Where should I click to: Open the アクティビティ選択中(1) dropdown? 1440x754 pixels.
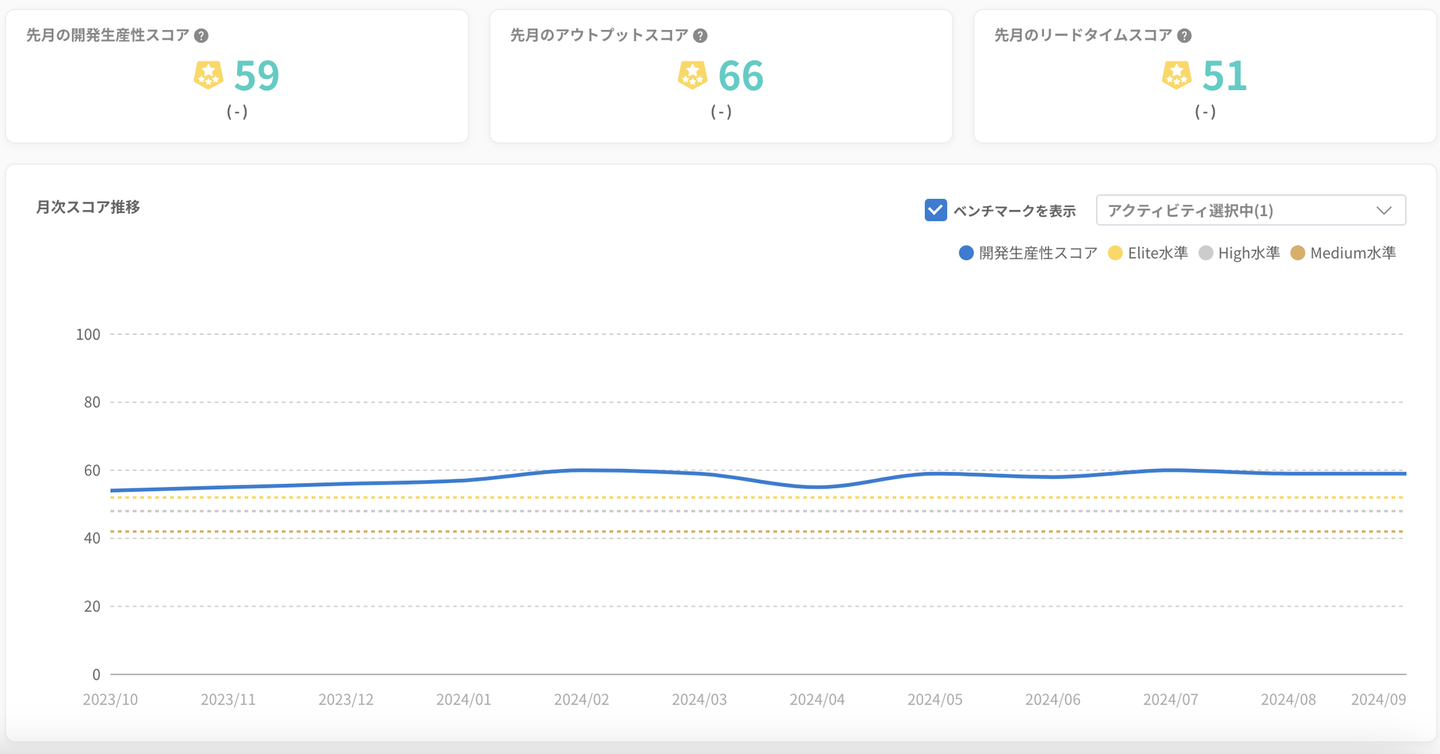click(x=1250, y=210)
